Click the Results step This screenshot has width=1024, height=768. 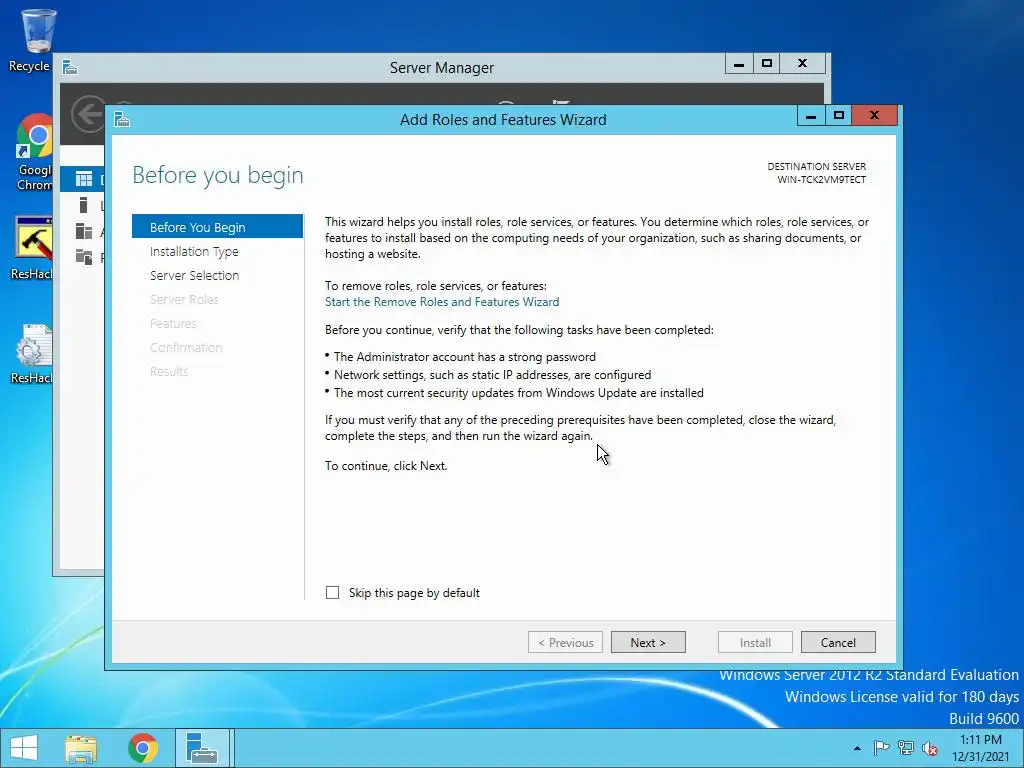[169, 371]
